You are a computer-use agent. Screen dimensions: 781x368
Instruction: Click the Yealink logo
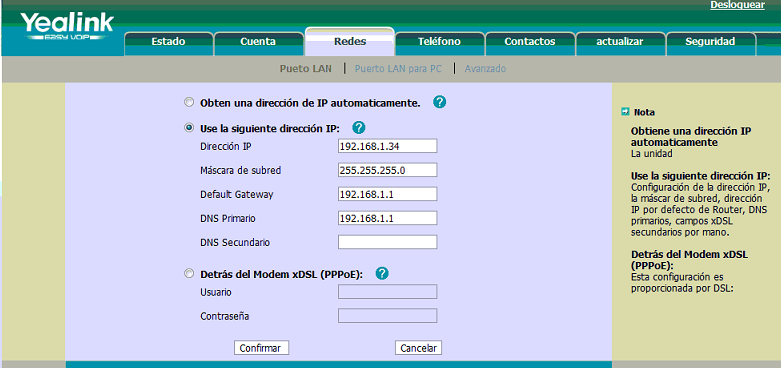pyautogui.click(x=67, y=27)
